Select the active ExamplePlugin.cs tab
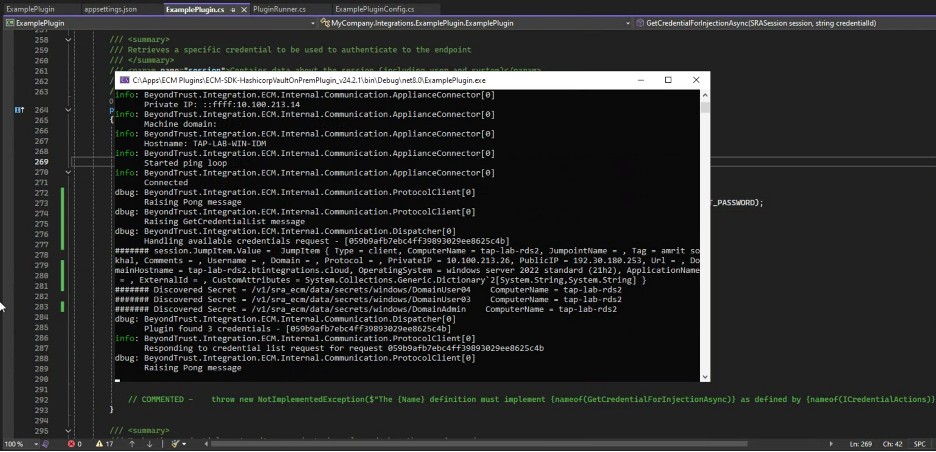The width and height of the screenshot is (936, 452). pos(195,10)
